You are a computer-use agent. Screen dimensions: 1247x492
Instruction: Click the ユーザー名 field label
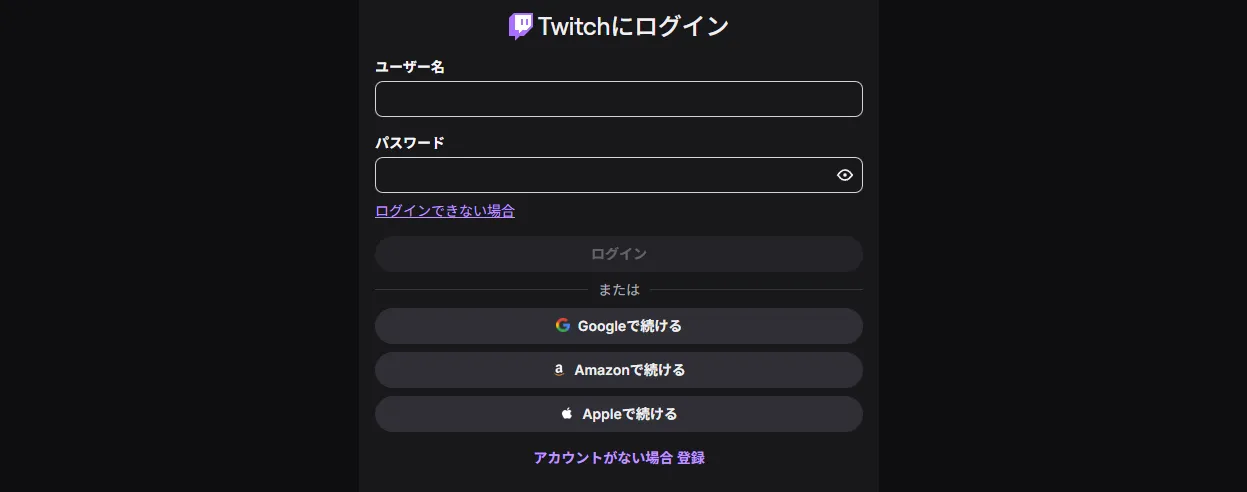[409, 67]
